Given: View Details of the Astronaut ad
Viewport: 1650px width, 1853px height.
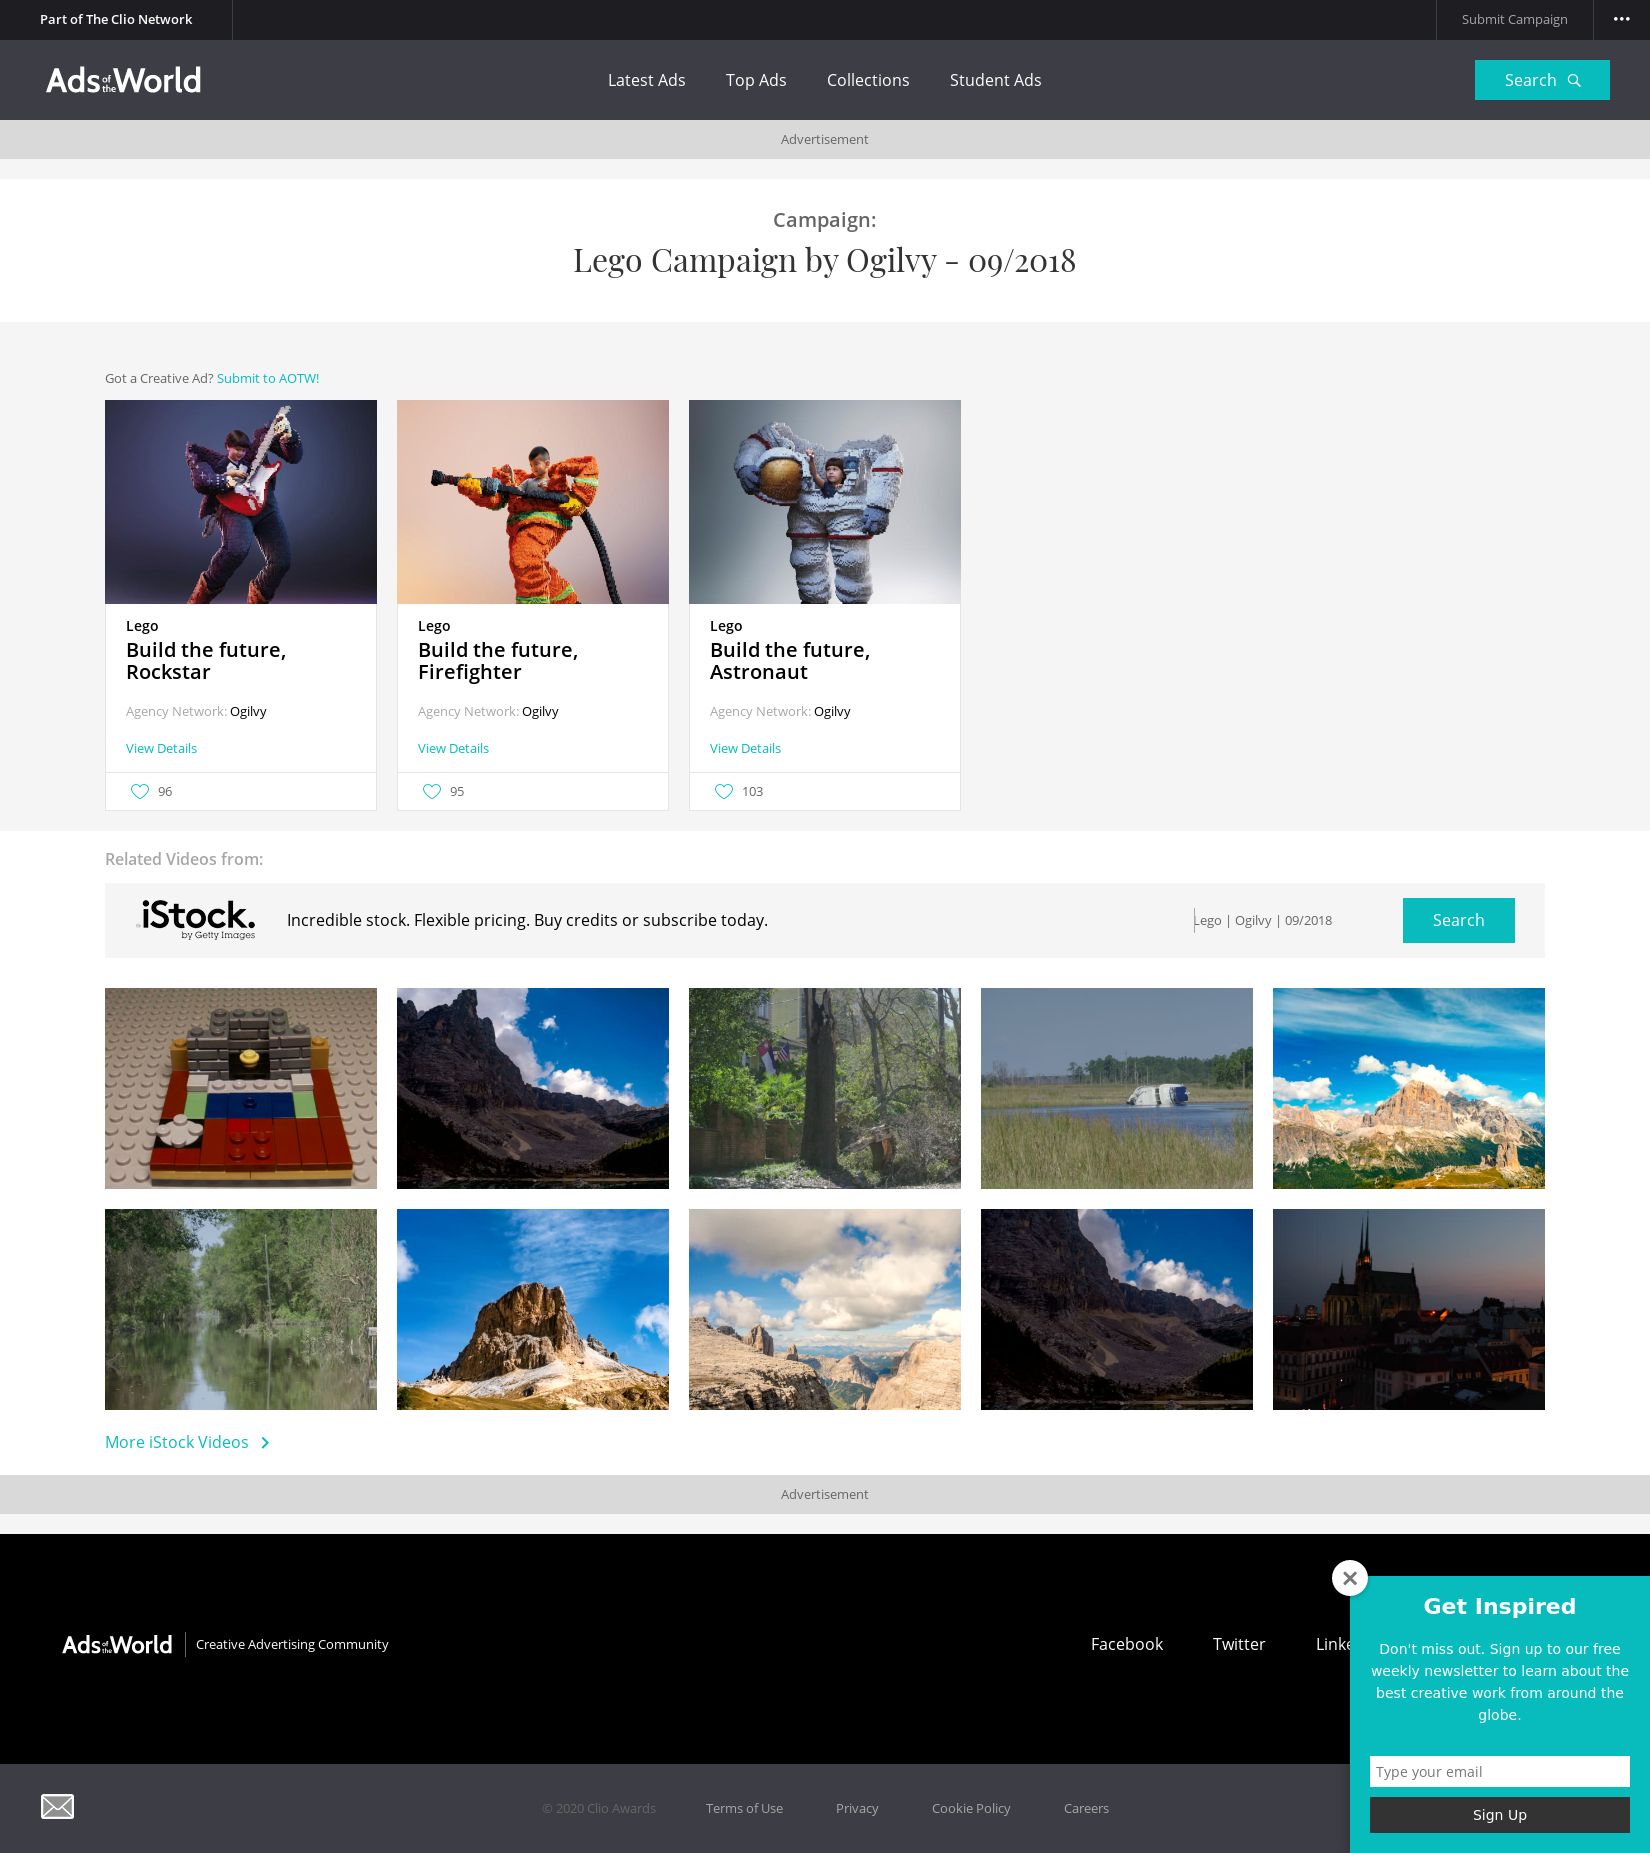Looking at the screenshot, I should [x=745, y=748].
